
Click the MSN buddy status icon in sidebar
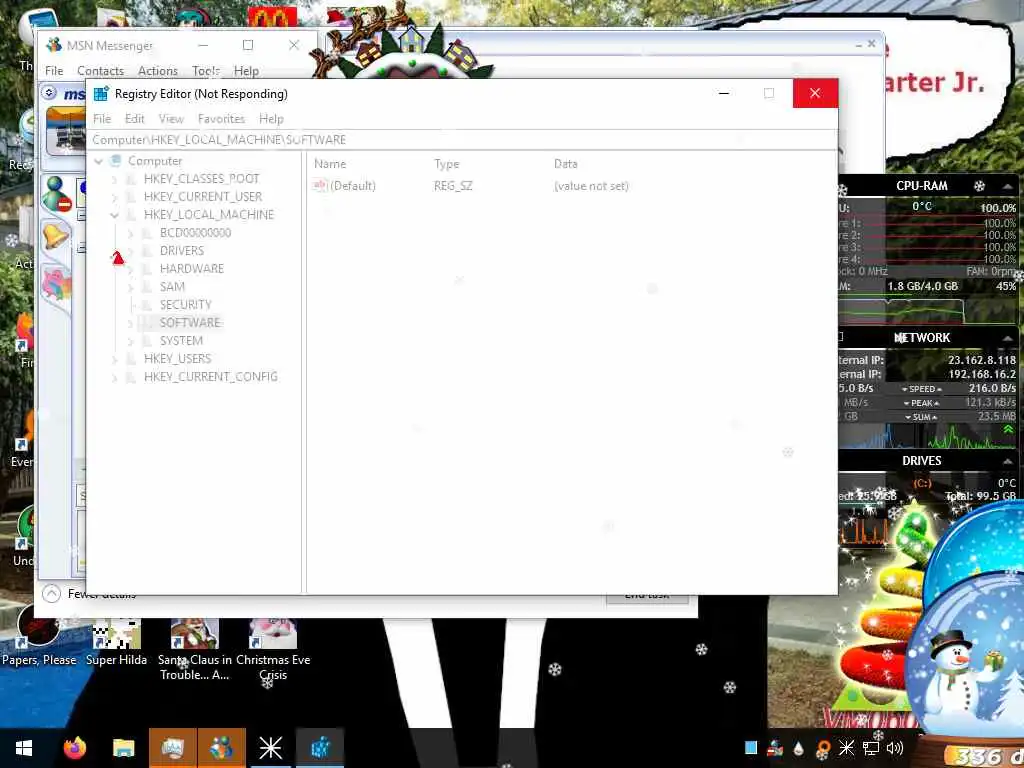(x=57, y=195)
